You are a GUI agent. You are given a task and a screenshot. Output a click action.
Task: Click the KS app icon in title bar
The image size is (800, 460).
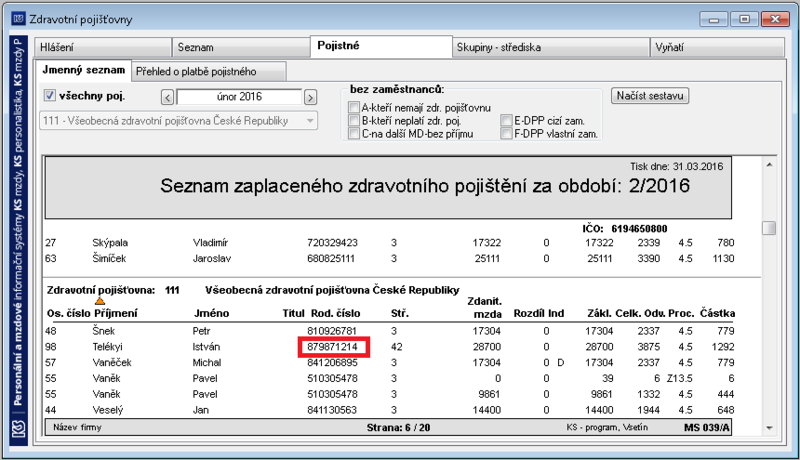click(18, 19)
